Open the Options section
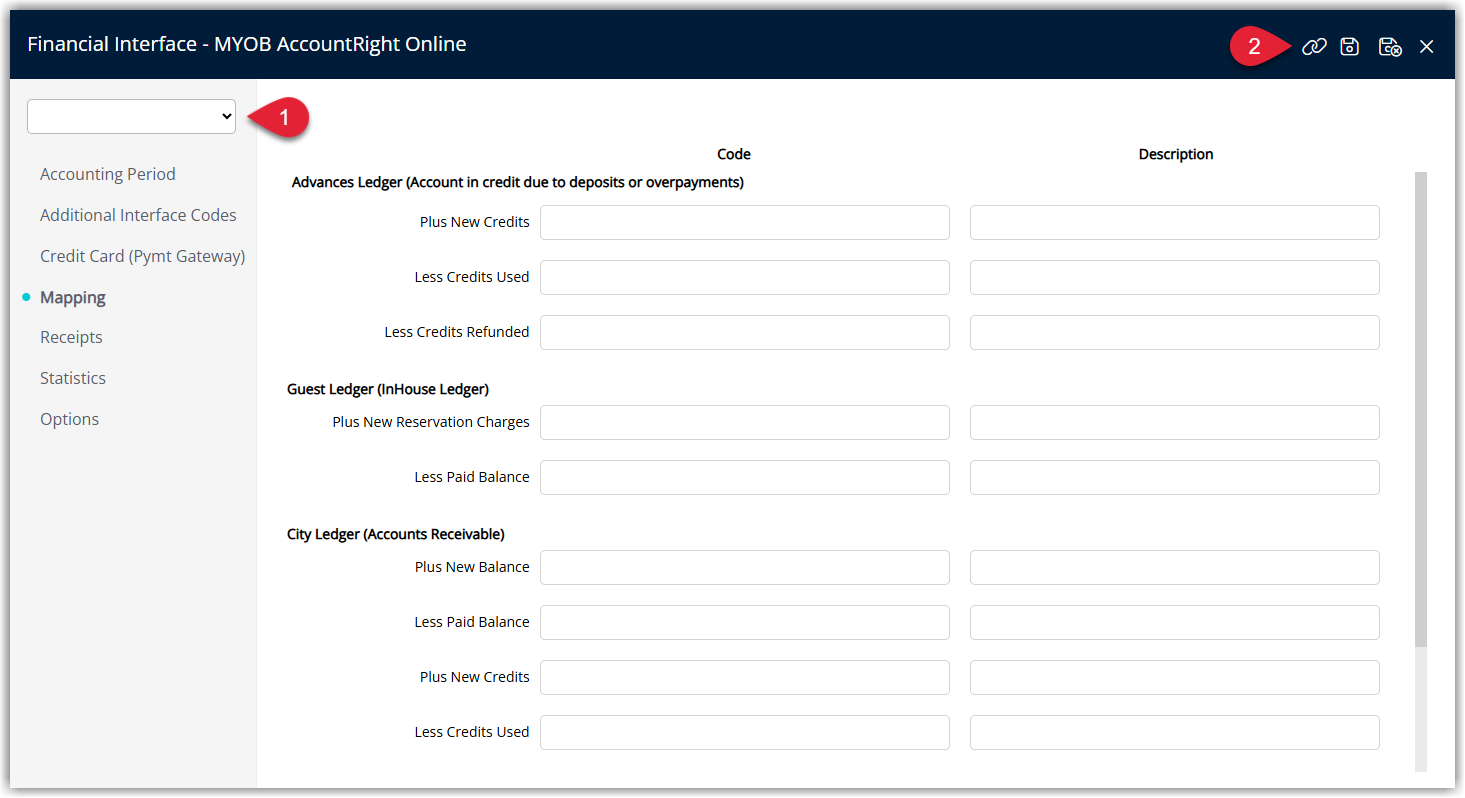 point(69,419)
